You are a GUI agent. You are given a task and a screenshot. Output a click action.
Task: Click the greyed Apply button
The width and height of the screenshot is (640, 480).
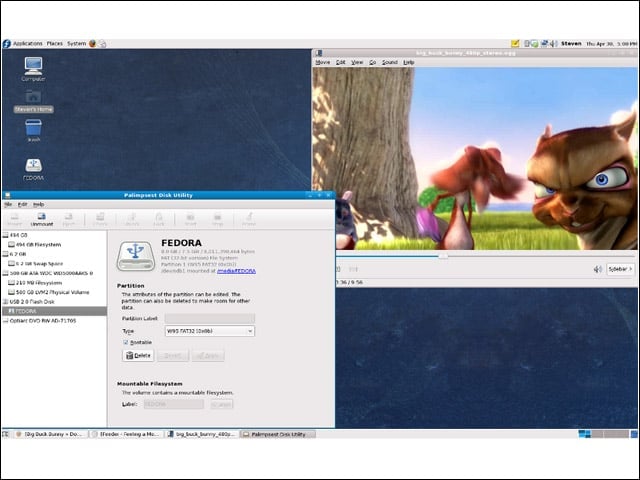208,356
